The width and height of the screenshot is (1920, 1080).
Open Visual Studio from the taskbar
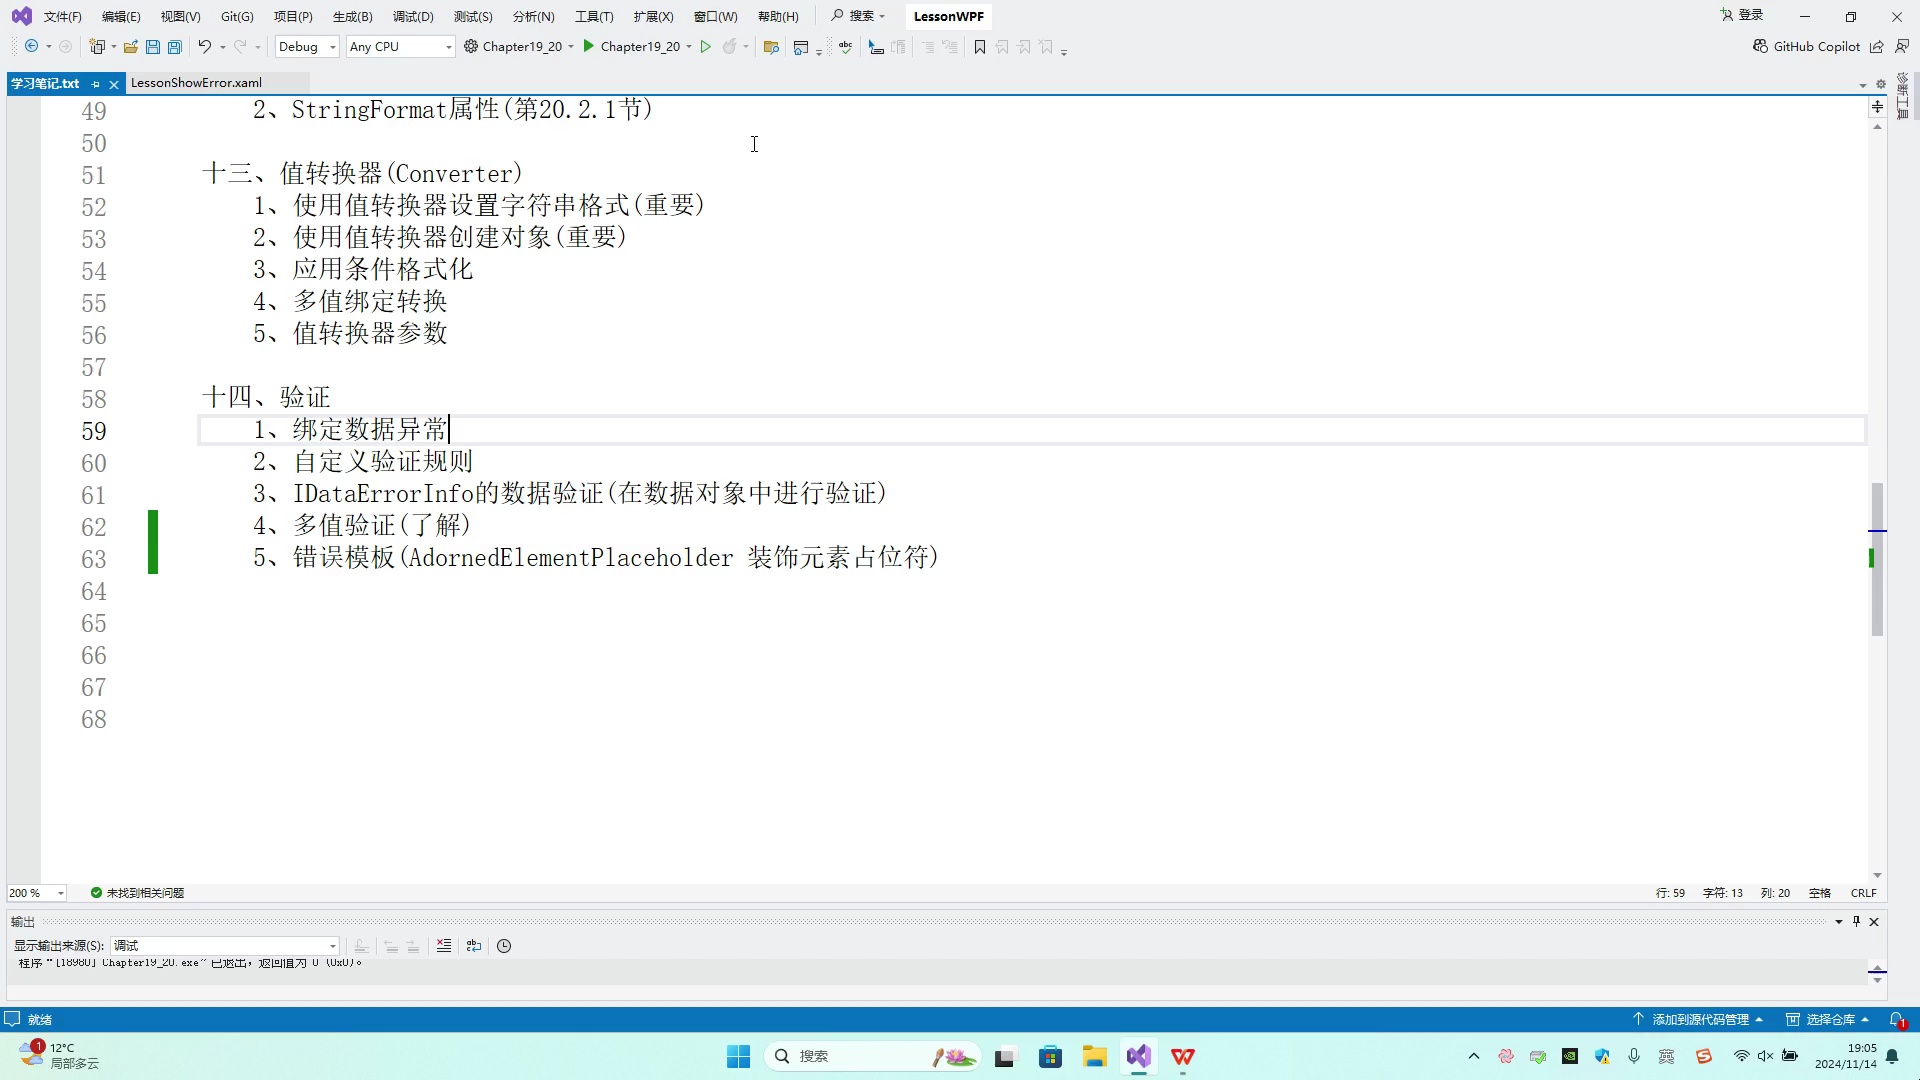coord(1140,1056)
